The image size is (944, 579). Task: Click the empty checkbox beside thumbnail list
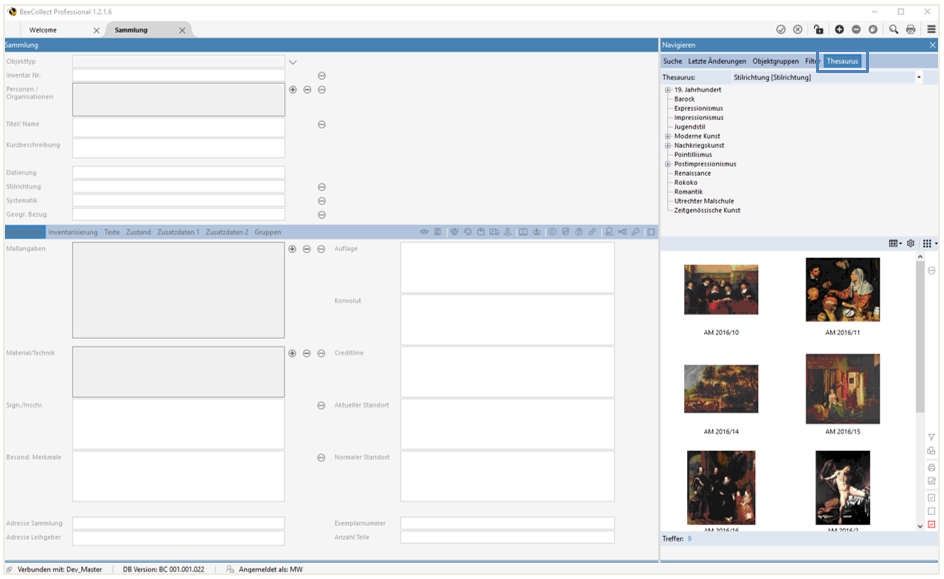[931, 511]
